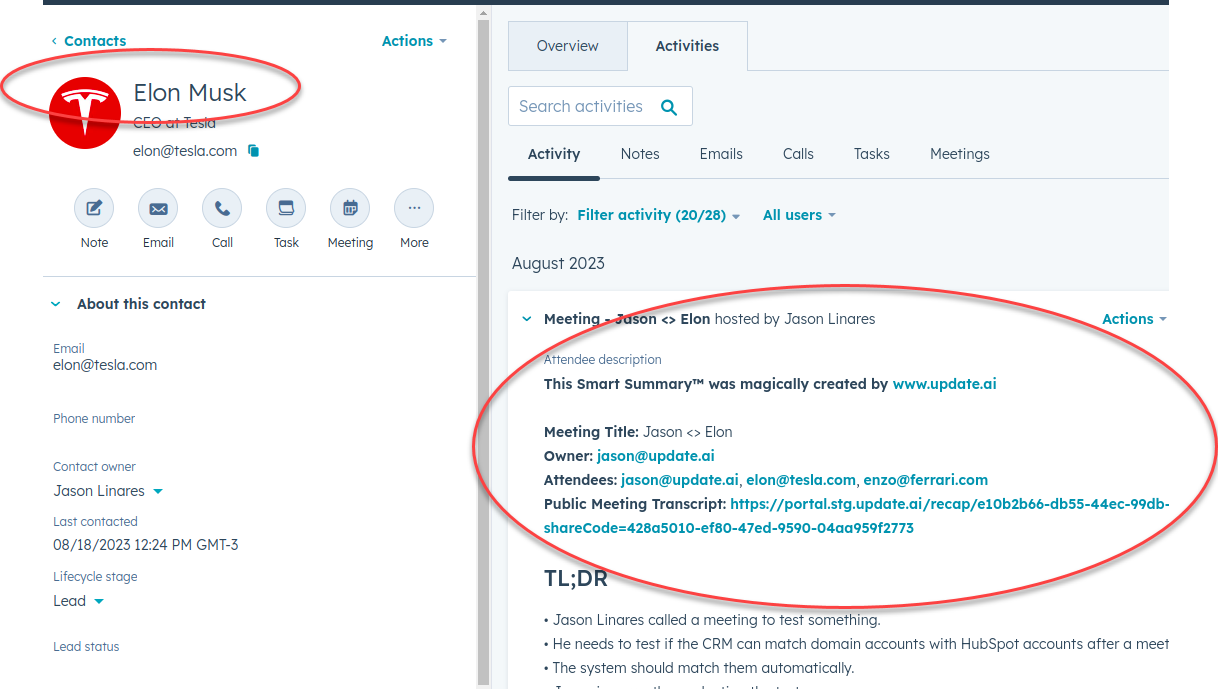Open the All users filter dropdown

coord(799,215)
